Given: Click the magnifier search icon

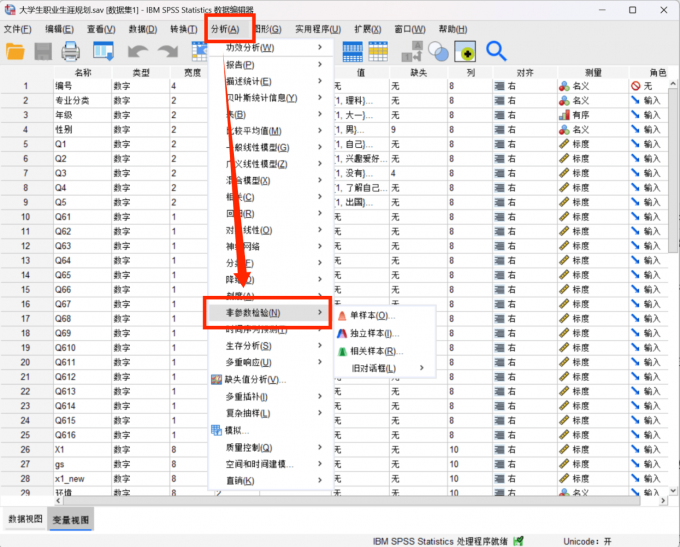Looking at the screenshot, I should (496, 51).
